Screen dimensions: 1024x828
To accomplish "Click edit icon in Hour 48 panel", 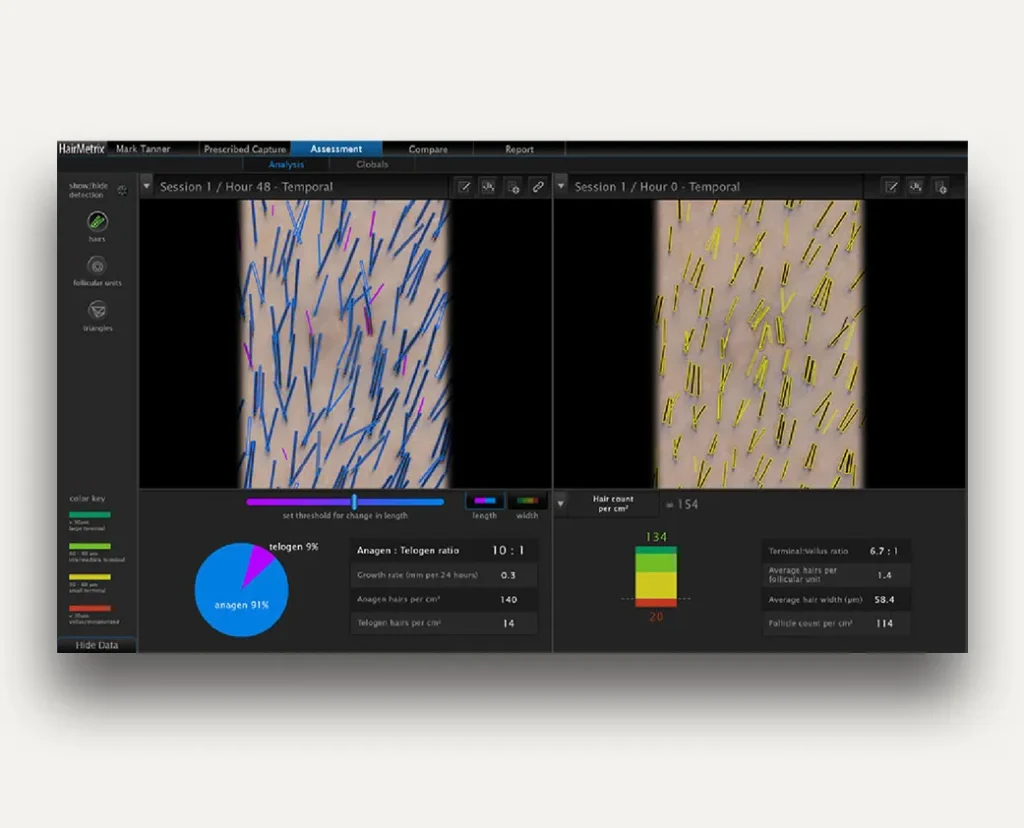I will 464,187.
